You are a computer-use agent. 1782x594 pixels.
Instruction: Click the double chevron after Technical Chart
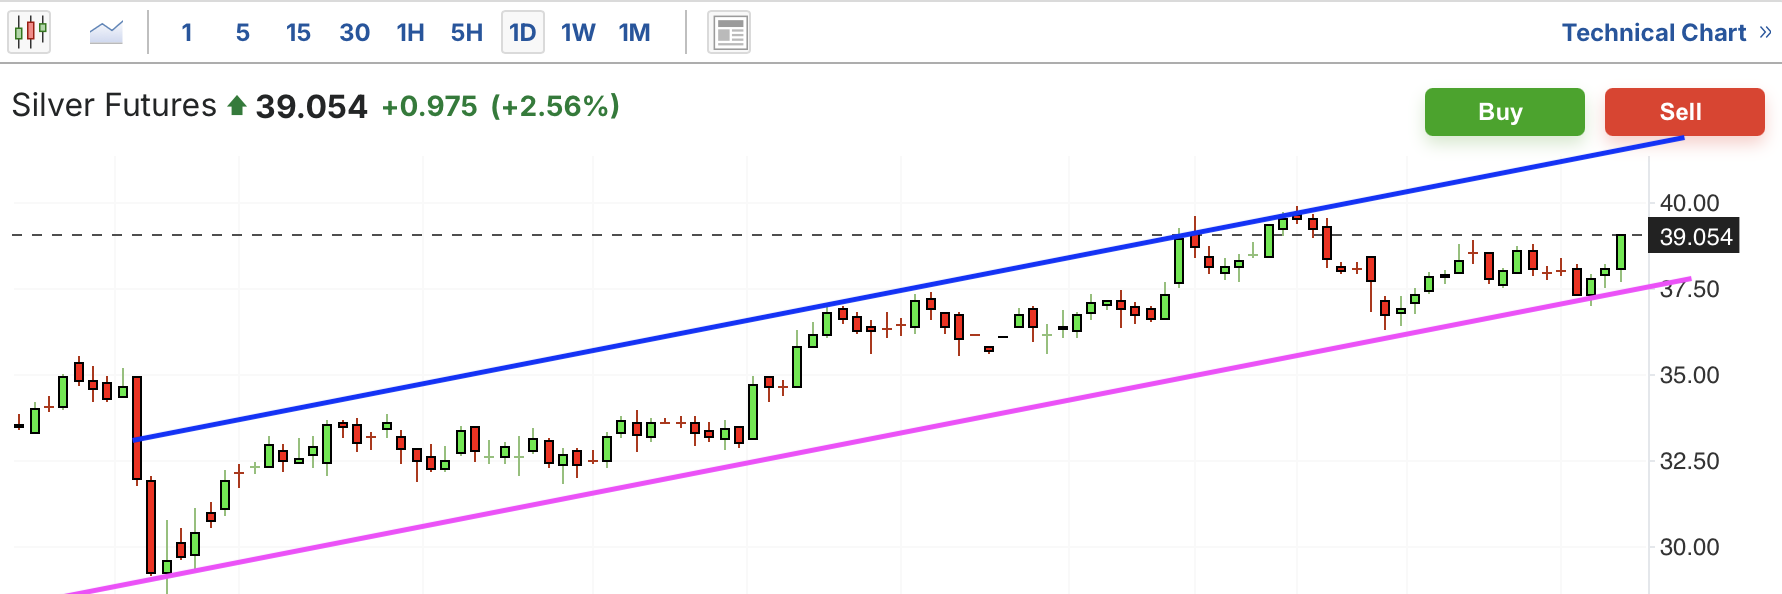click(1765, 32)
